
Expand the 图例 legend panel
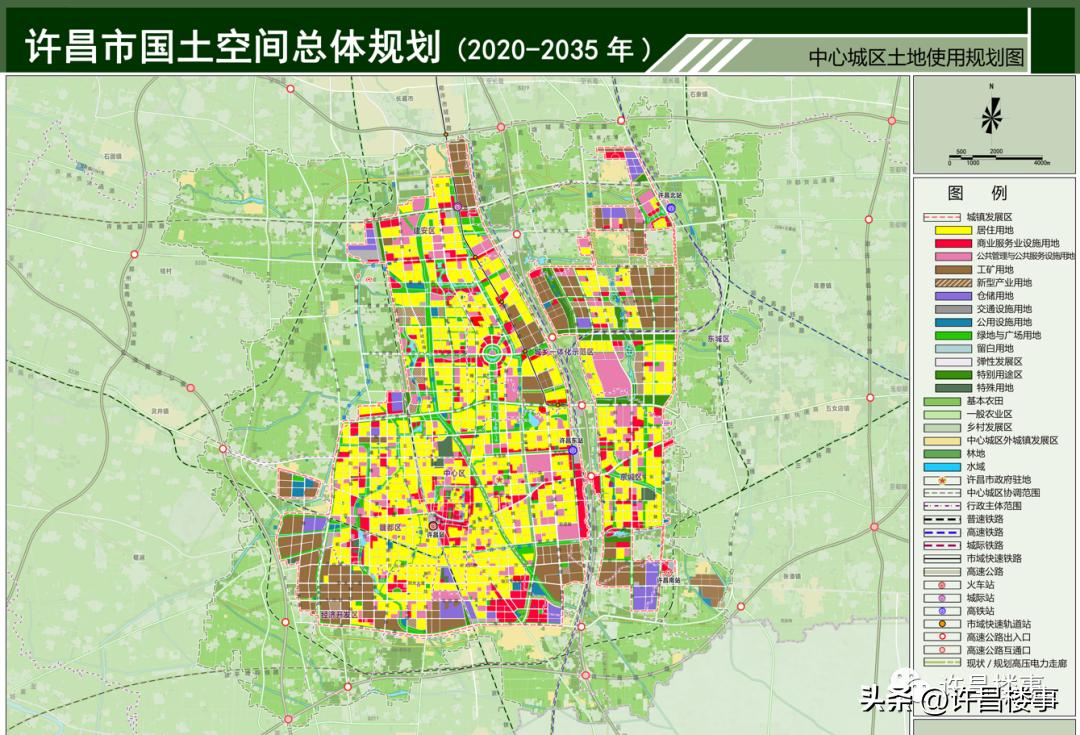point(977,194)
